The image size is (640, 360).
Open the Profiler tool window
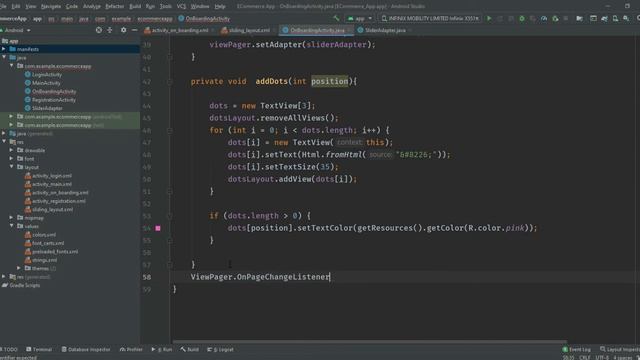point(131,349)
